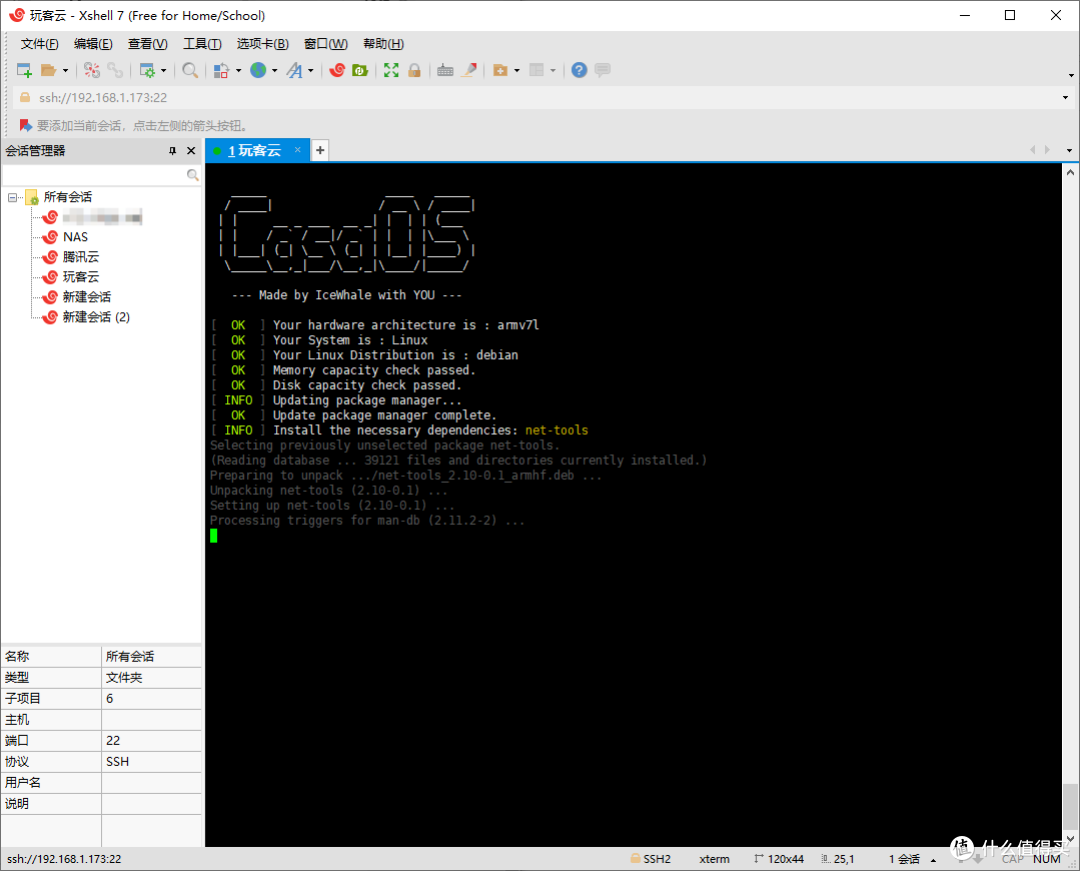The height and width of the screenshot is (871, 1080).
Task: Open a new tab with the plus button
Action: point(319,150)
